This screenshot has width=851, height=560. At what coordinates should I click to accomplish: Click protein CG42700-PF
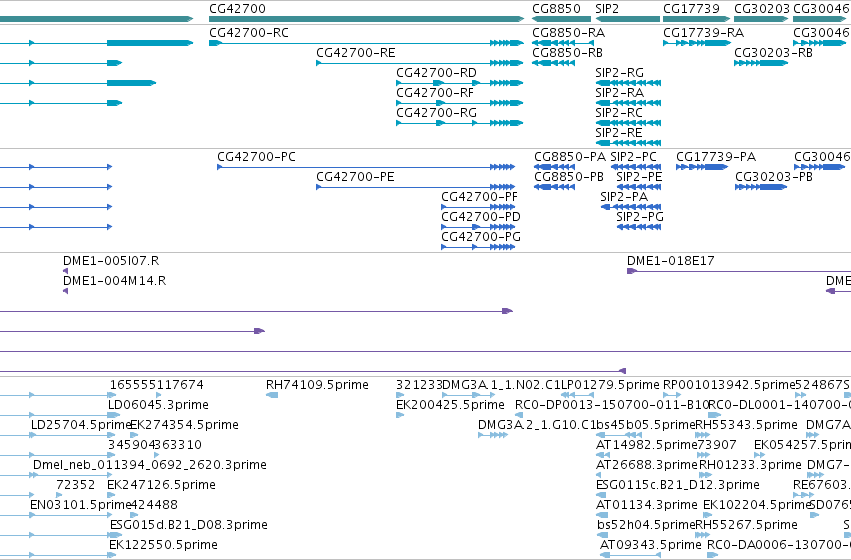click(x=478, y=207)
